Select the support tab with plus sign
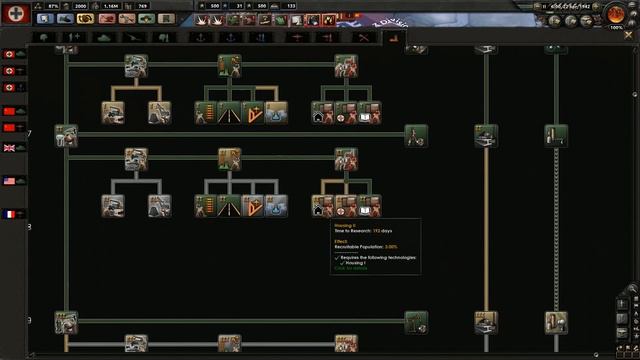640x360 pixels. coord(74,38)
